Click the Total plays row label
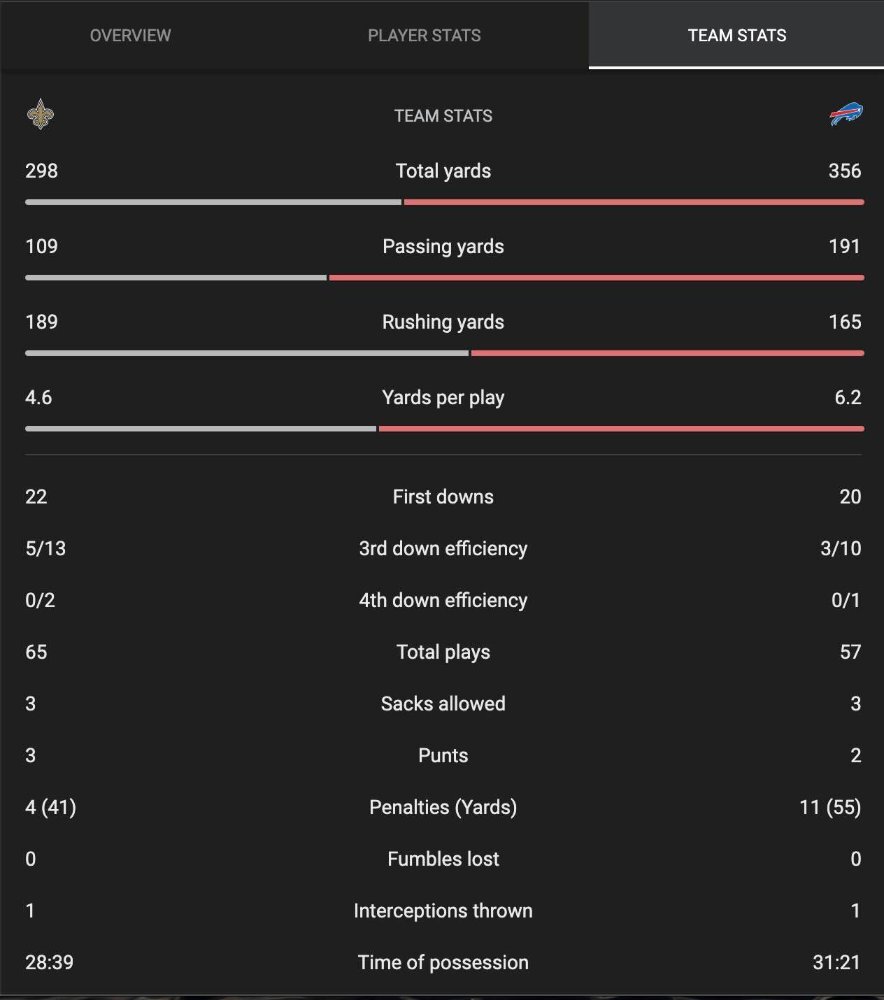The height and width of the screenshot is (1000, 884). pyautogui.click(x=443, y=653)
